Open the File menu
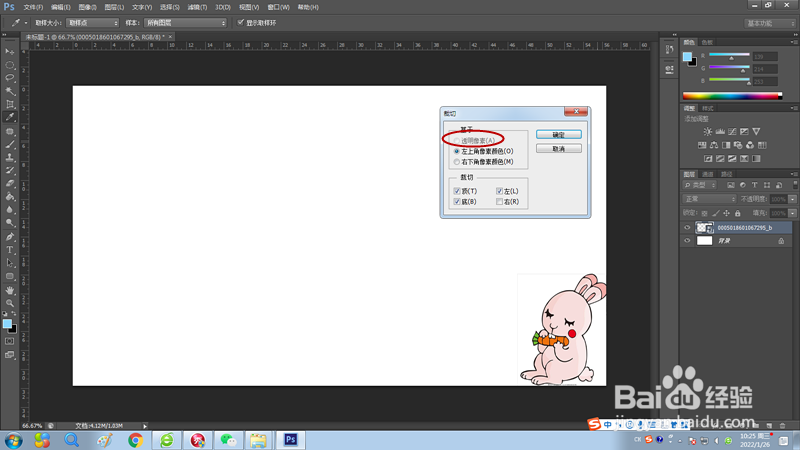 point(33,7)
